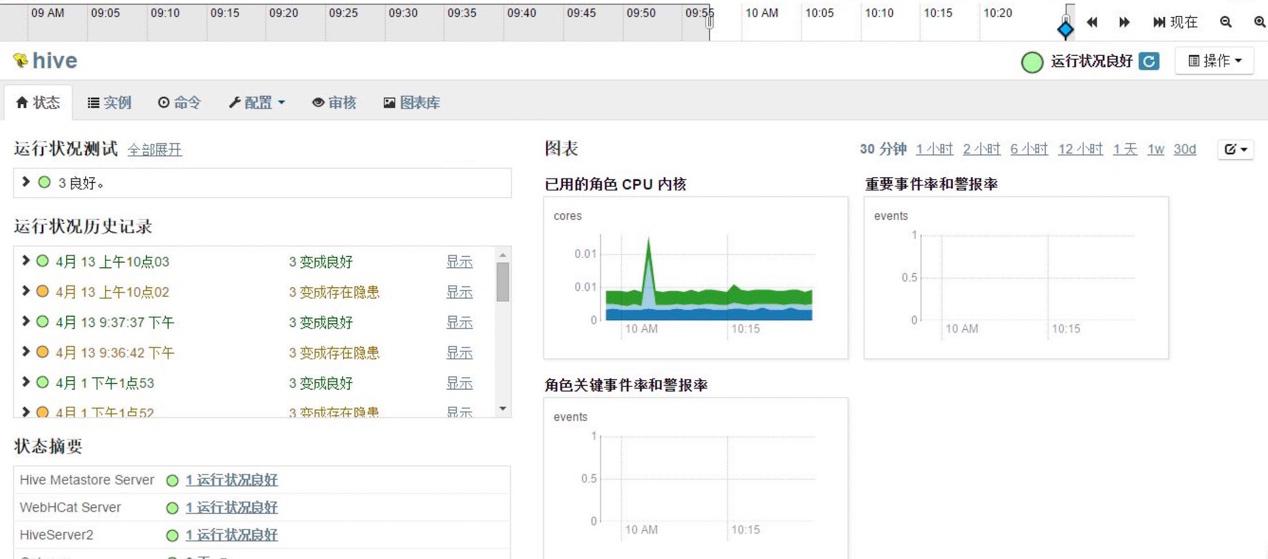Screen dimensions: 1268x559
Task: Click the blue diamond timeline marker
Action: pyautogui.click(x=1066, y=29)
